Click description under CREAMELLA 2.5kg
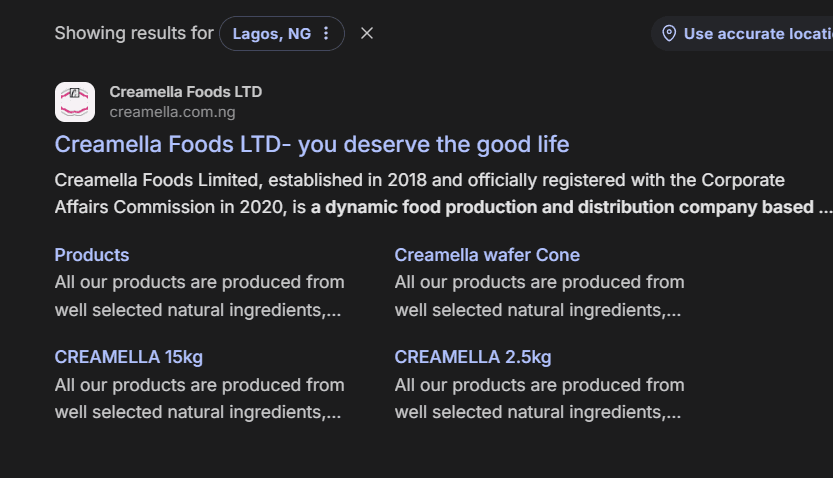Viewport: 833px width, 478px height. pos(539,398)
